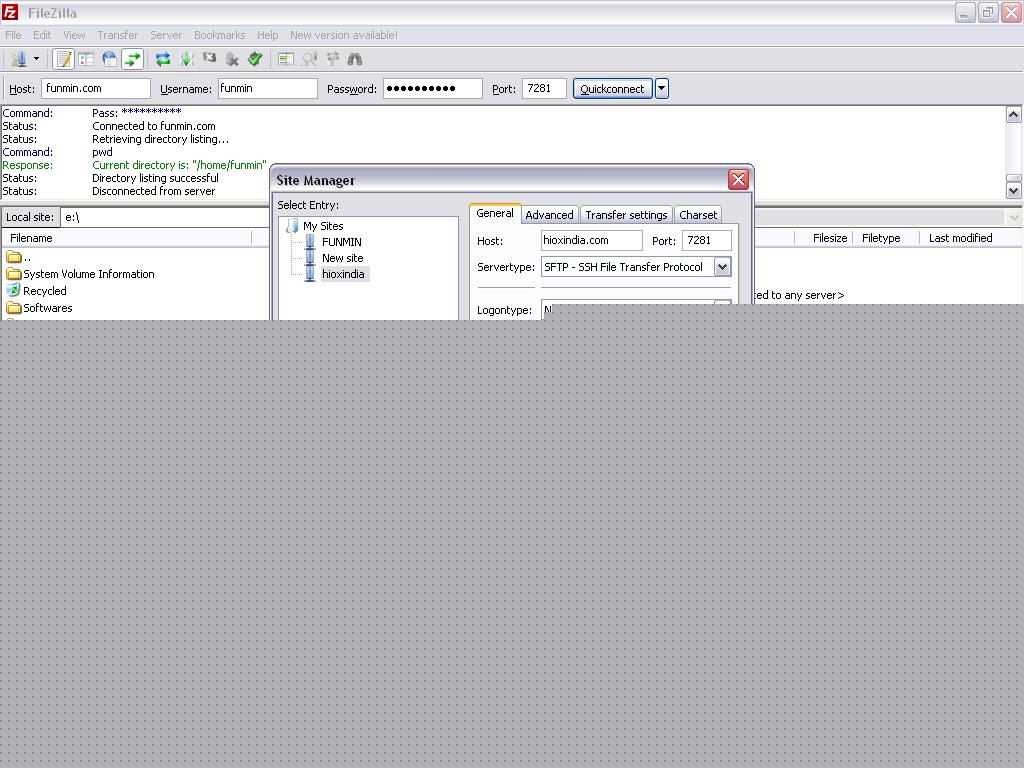Click the parent directory folder icon
This screenshot has width=1024, height=768.
pos(14,257)
